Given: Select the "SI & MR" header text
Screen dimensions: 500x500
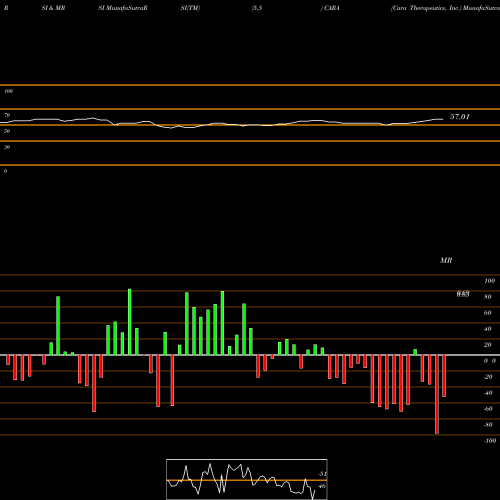Looking at the screenshot, I should click(53, 8).
